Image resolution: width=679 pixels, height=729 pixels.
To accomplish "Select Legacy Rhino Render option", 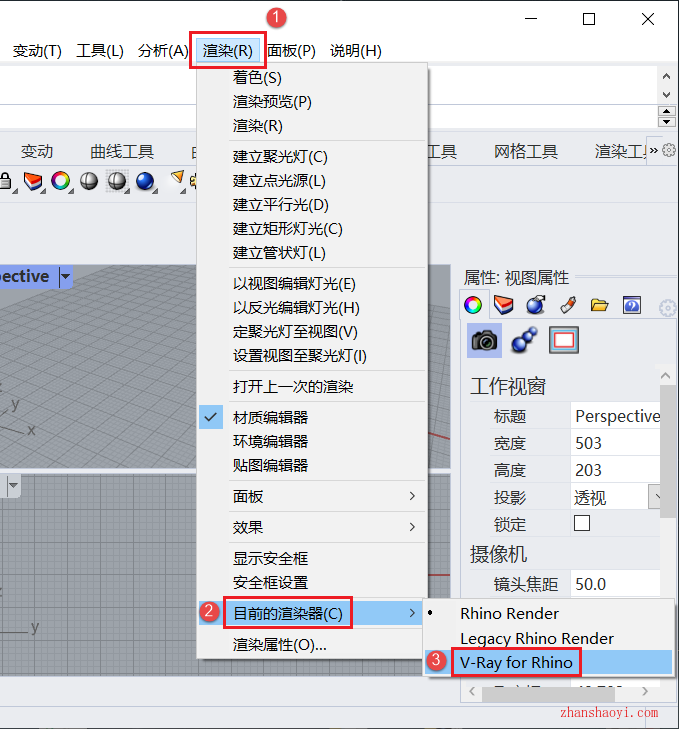I will pos(549,638).
